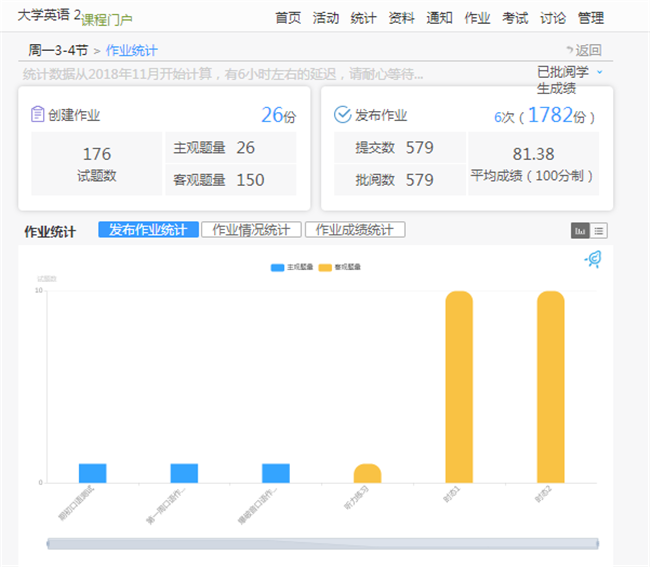Open the 管理 navigation link
Viewport: 650px width, 567px height.
(x=591, y=18)
